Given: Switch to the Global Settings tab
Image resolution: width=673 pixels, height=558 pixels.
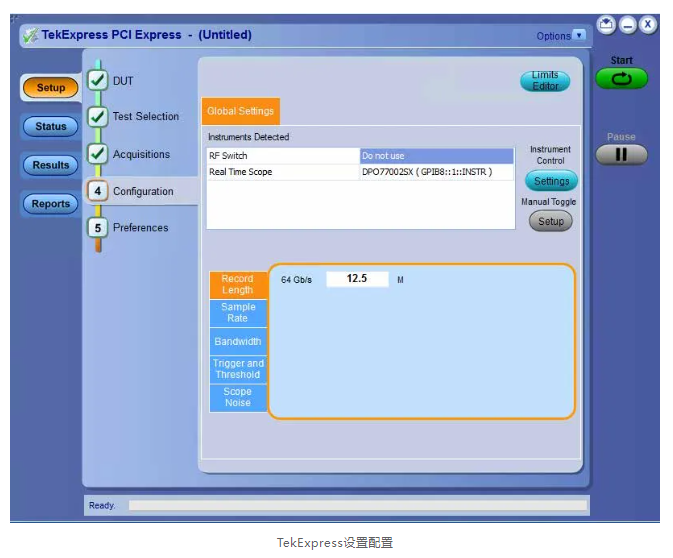Looking at the screenshot, I should pos(240,111).
